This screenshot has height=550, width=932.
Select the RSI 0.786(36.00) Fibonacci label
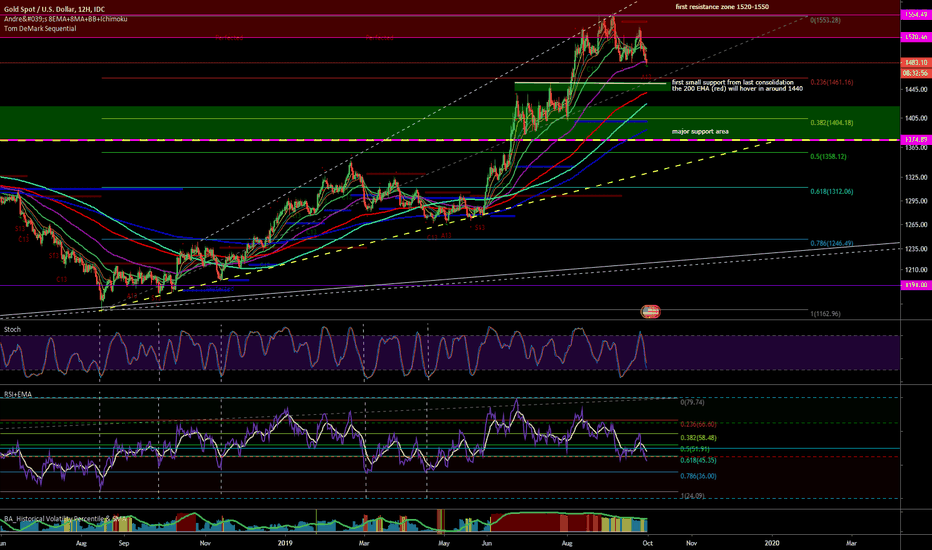(698, 476)
